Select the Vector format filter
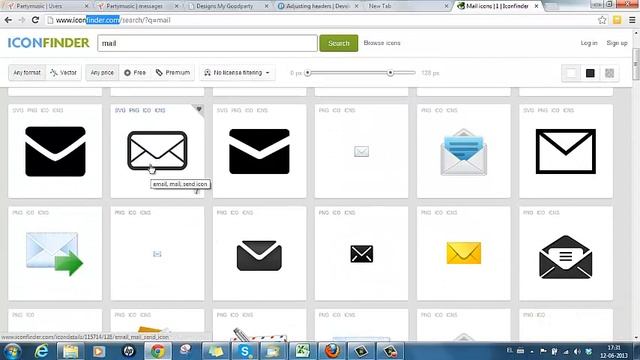This screenshot has height=360, width=640. pyautogui.click(x=64, y=73)
